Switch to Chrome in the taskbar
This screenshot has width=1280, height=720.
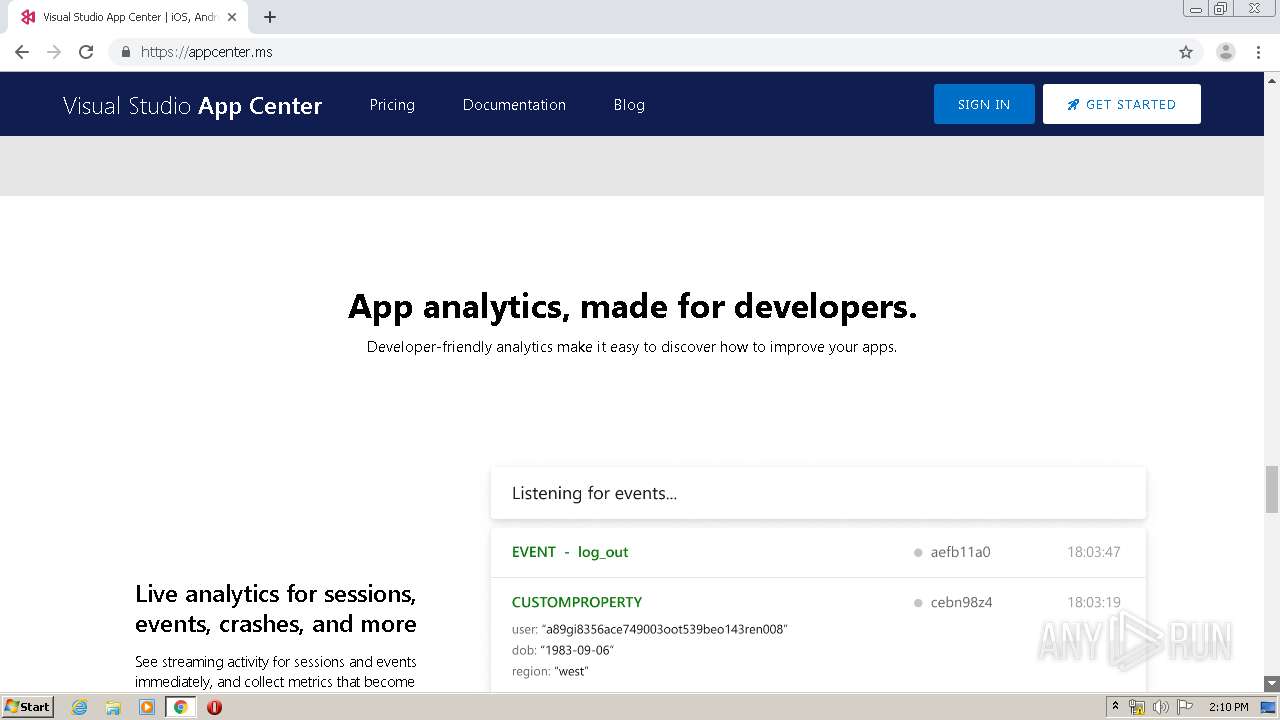[180, 707]
